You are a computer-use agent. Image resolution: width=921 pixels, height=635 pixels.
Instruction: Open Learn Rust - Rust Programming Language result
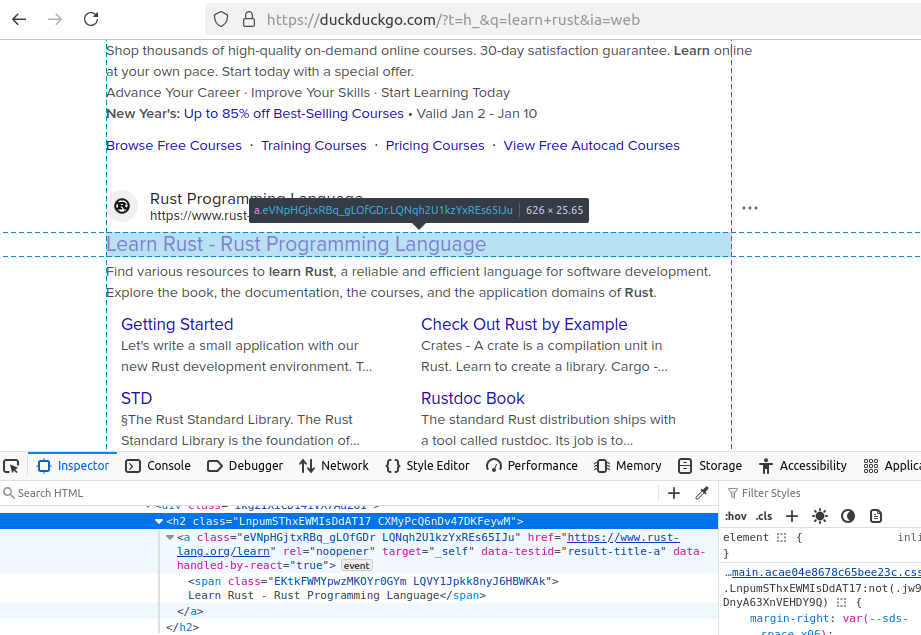pyautogui.click(x=296, y=244)
